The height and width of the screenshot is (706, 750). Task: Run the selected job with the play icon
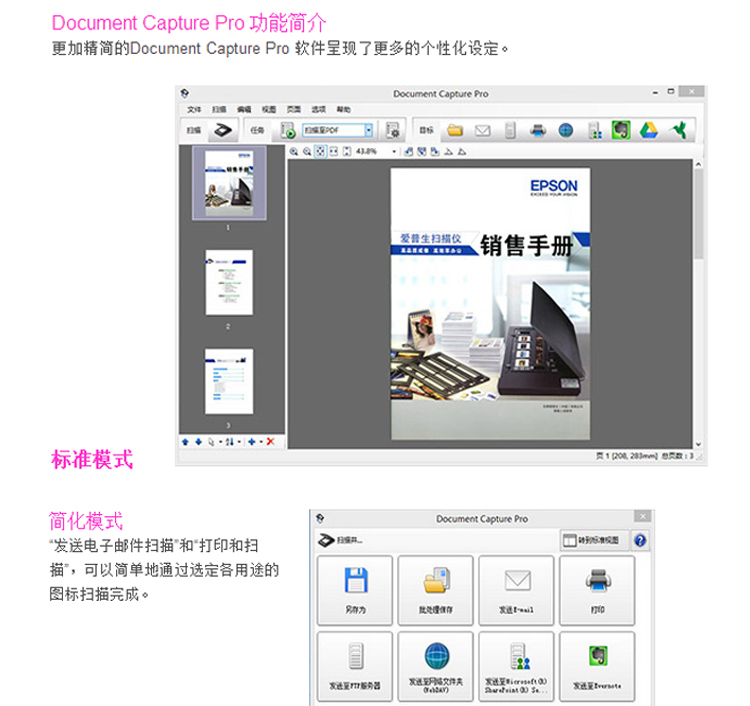[288, 130]
